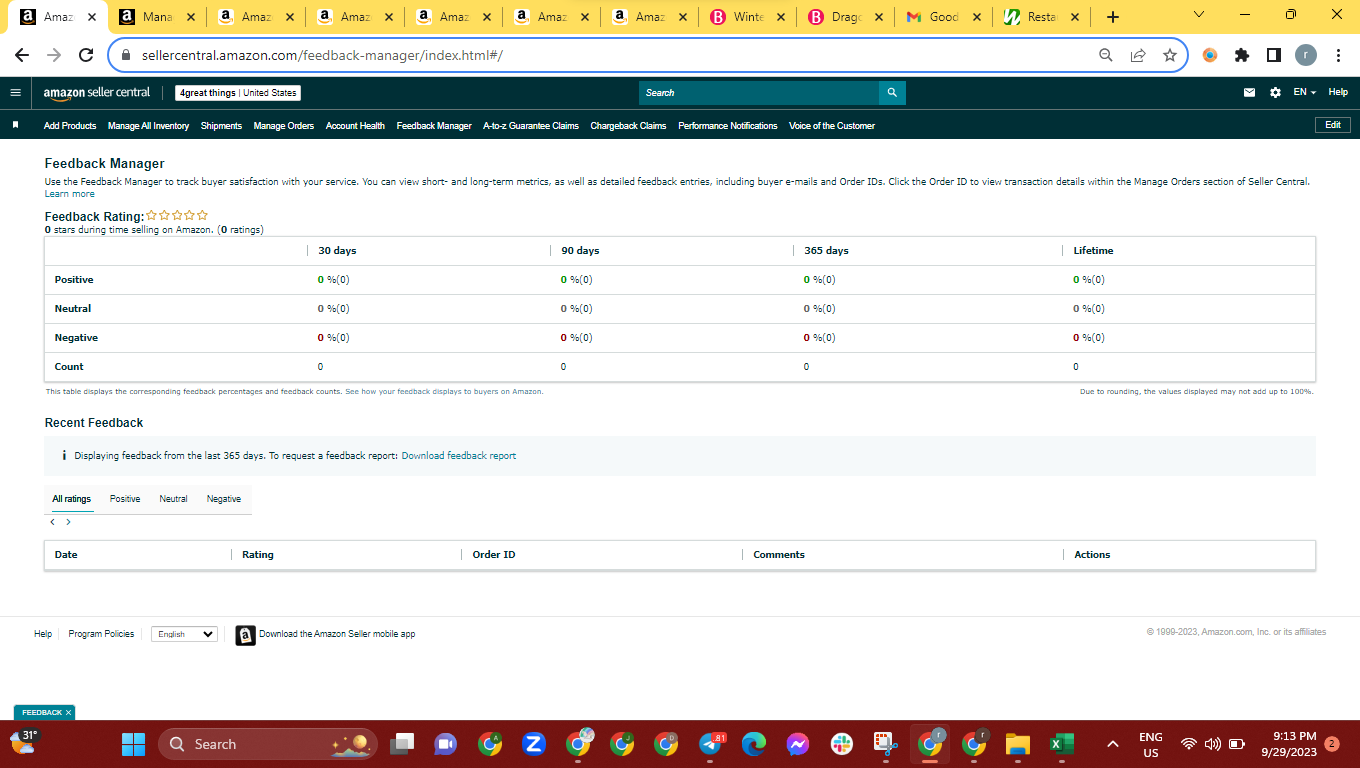Viewport: 1360px width, 768px height.
Task: Open the Chrome profile avatar
Action: coord(1306,55)
